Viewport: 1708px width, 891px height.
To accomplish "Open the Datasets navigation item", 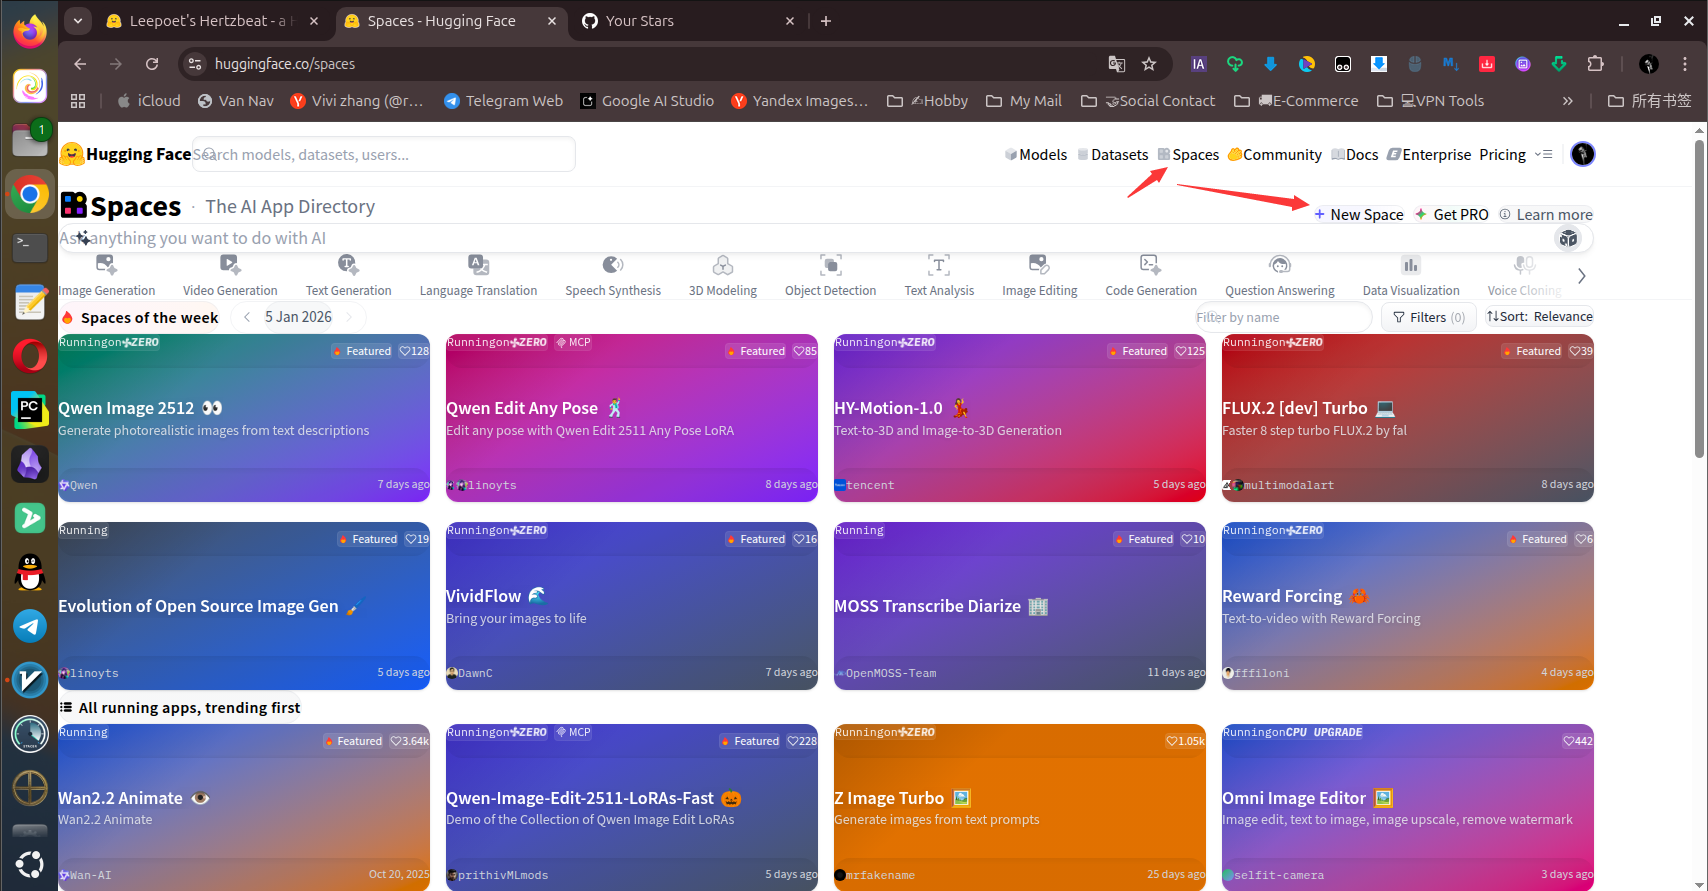I will pyautogui.click(x=1112, y=155).
